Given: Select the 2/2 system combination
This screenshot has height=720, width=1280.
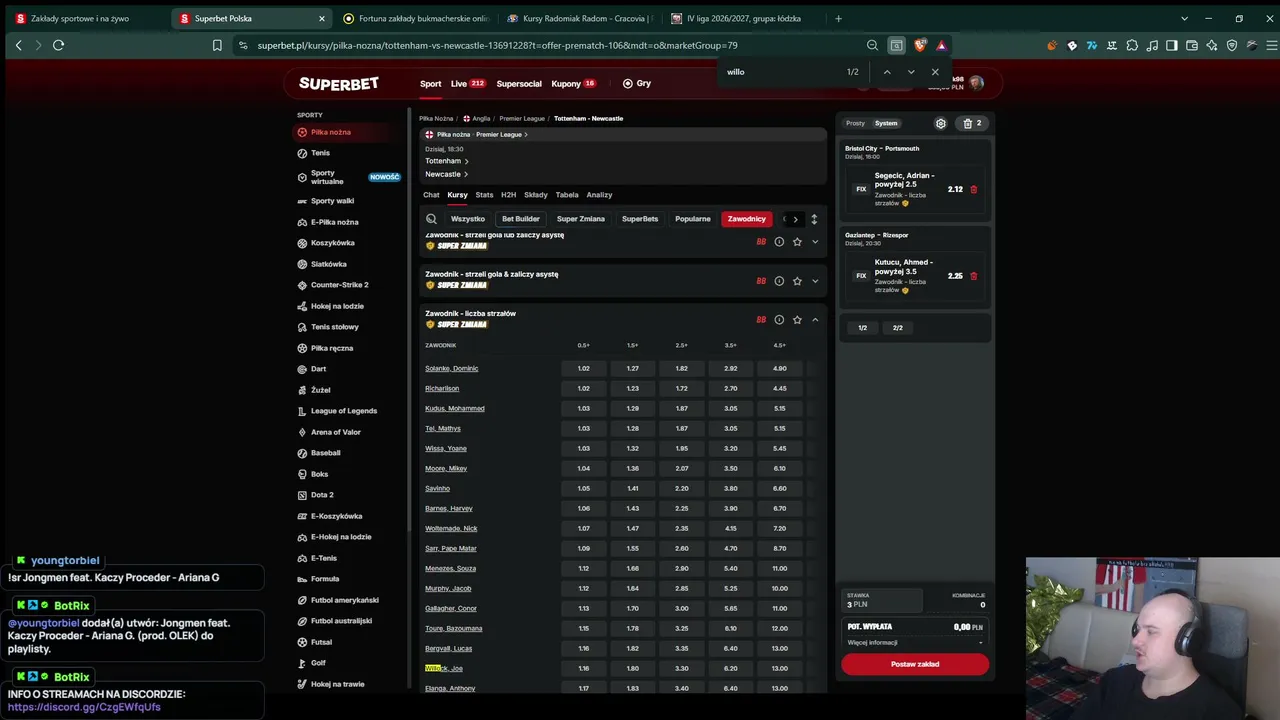Looking at the screenshot, I should pos(898,328).
